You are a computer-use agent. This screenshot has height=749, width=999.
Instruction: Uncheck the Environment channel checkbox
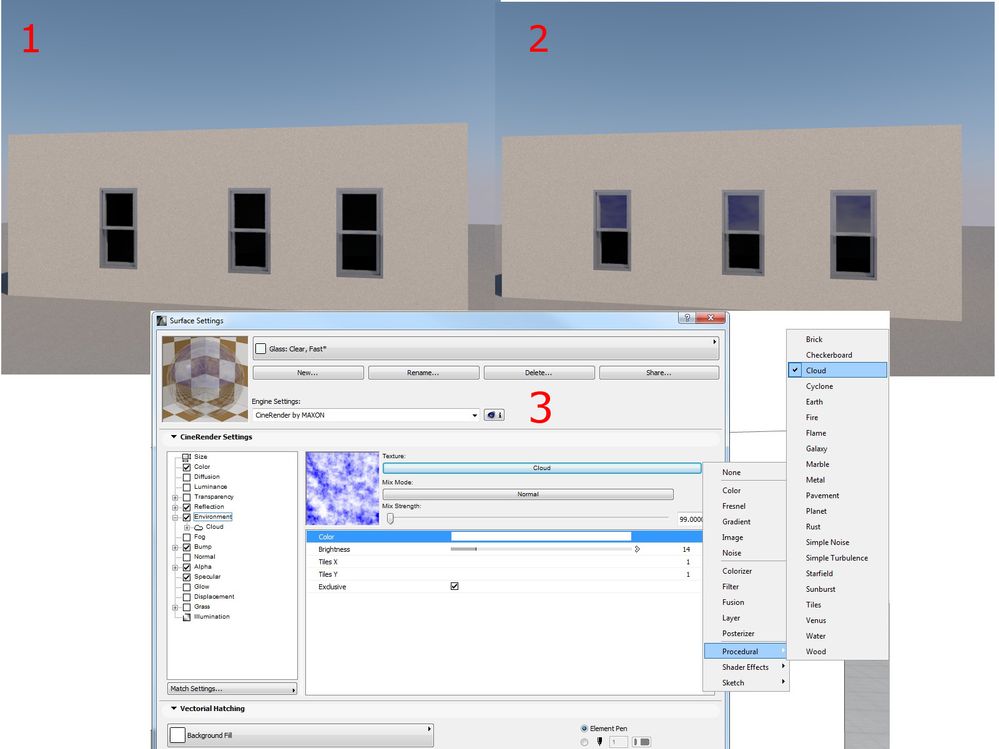187,517
